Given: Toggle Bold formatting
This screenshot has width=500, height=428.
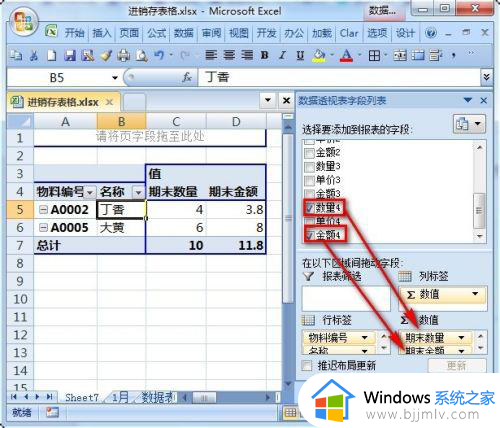Looking at the screenshot, I should tap(265, 55).
